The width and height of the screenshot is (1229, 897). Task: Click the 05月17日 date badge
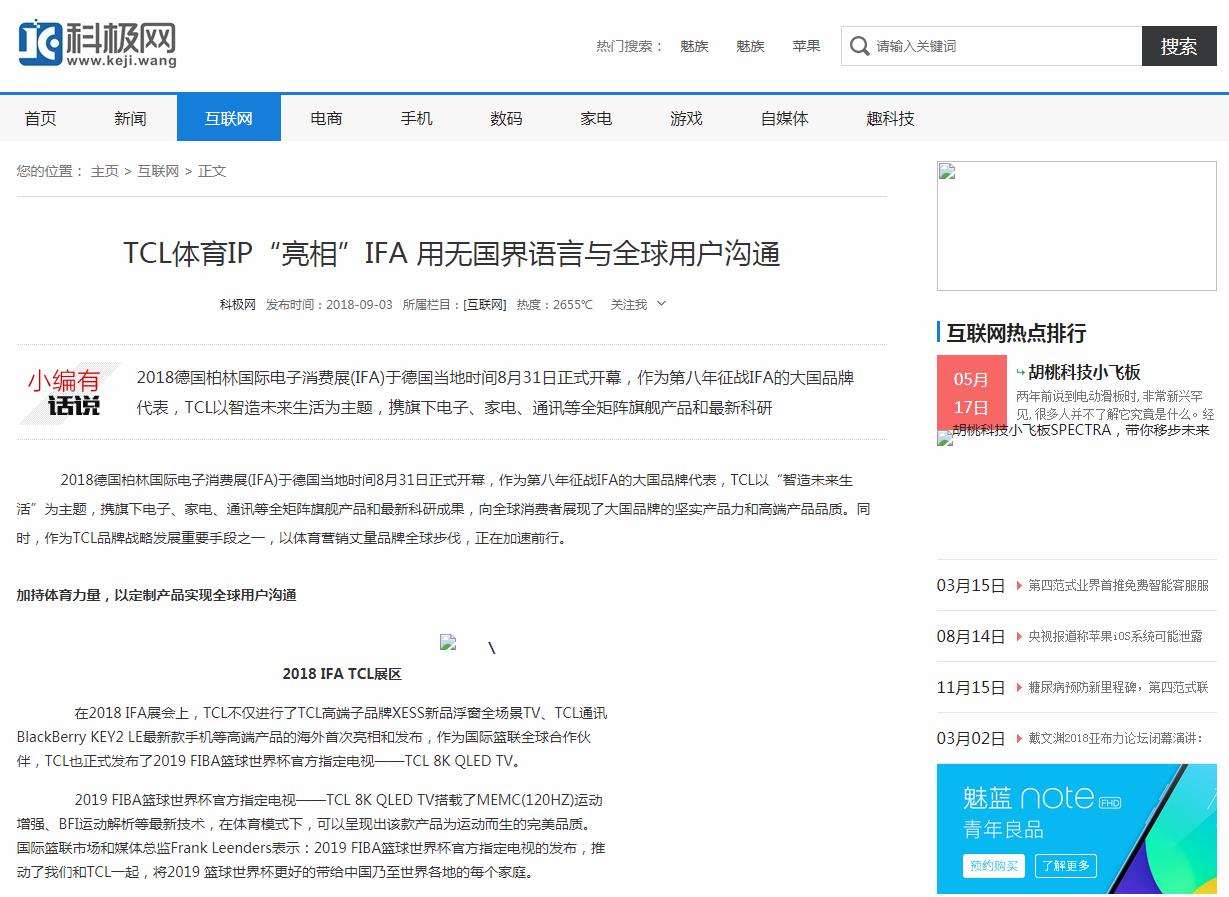972,393
